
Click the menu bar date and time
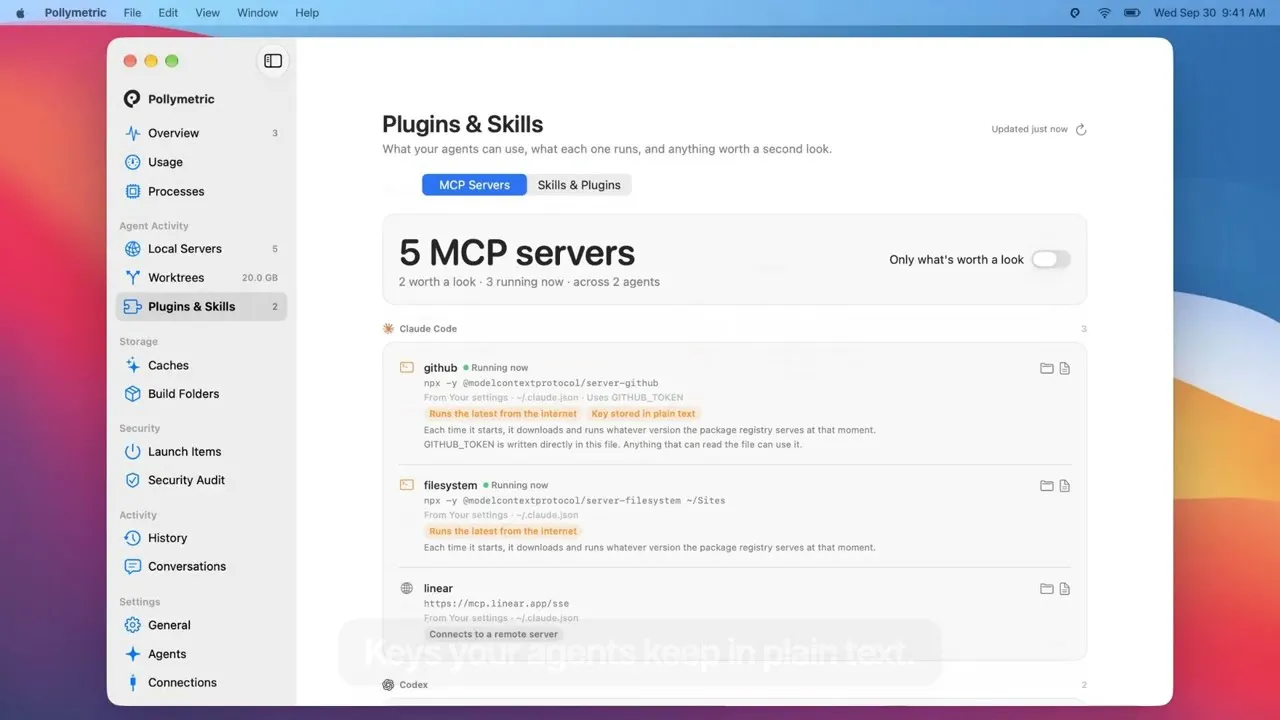(x=1209, y=13)
